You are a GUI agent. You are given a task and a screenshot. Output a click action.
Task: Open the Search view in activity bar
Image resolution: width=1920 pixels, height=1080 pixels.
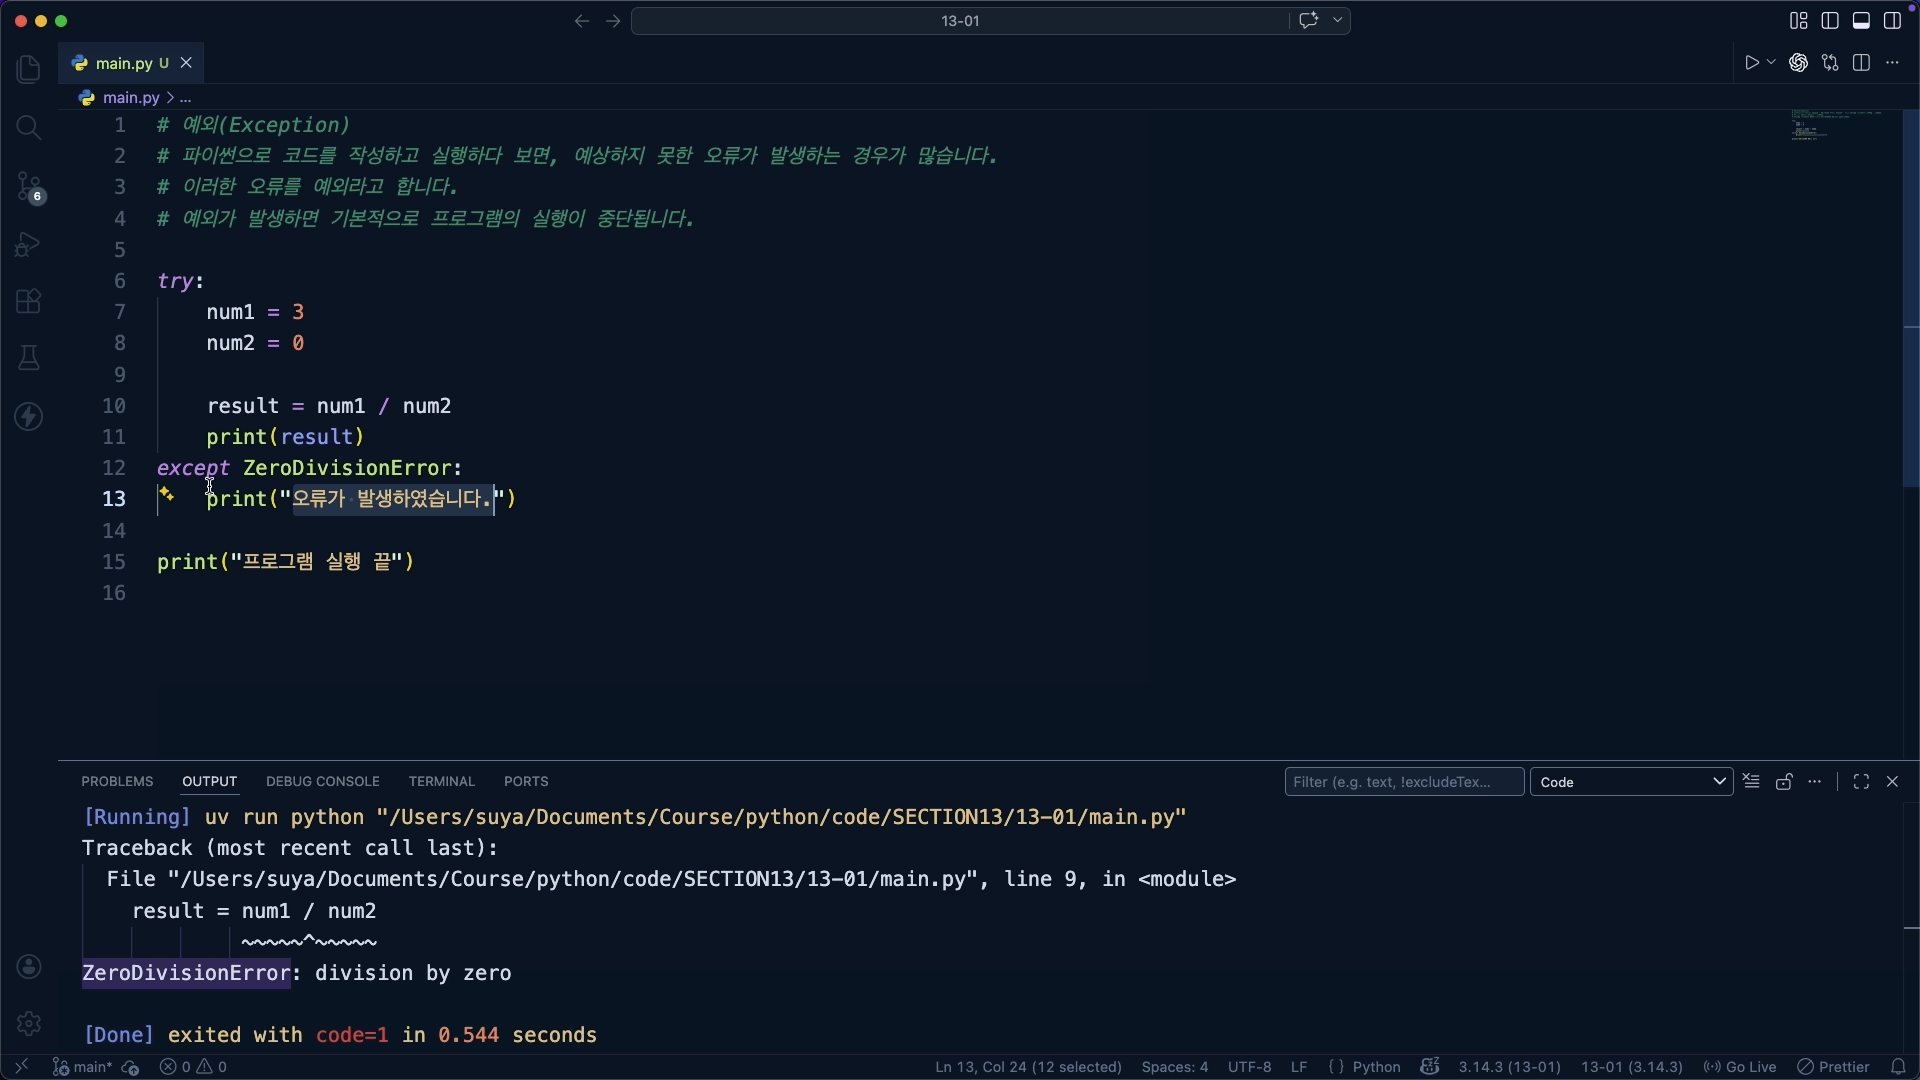(x=28, y=127)
